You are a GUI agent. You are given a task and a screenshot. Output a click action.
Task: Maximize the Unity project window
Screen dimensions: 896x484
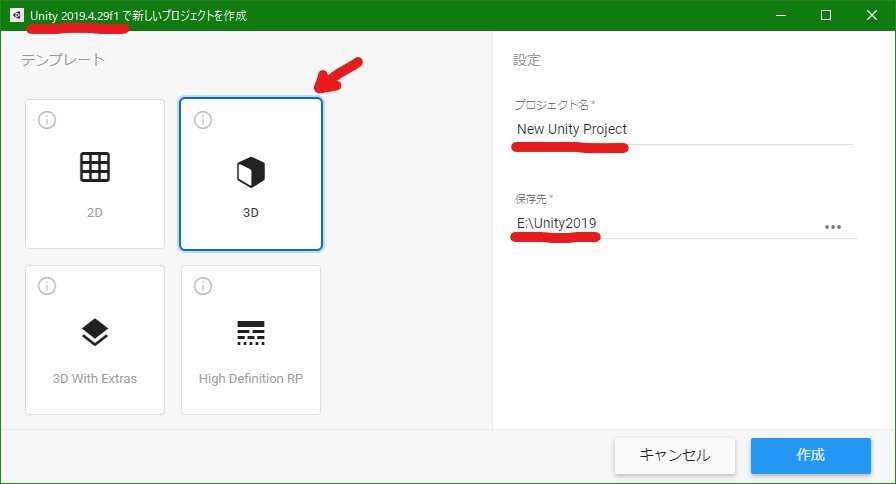[826, 15]
